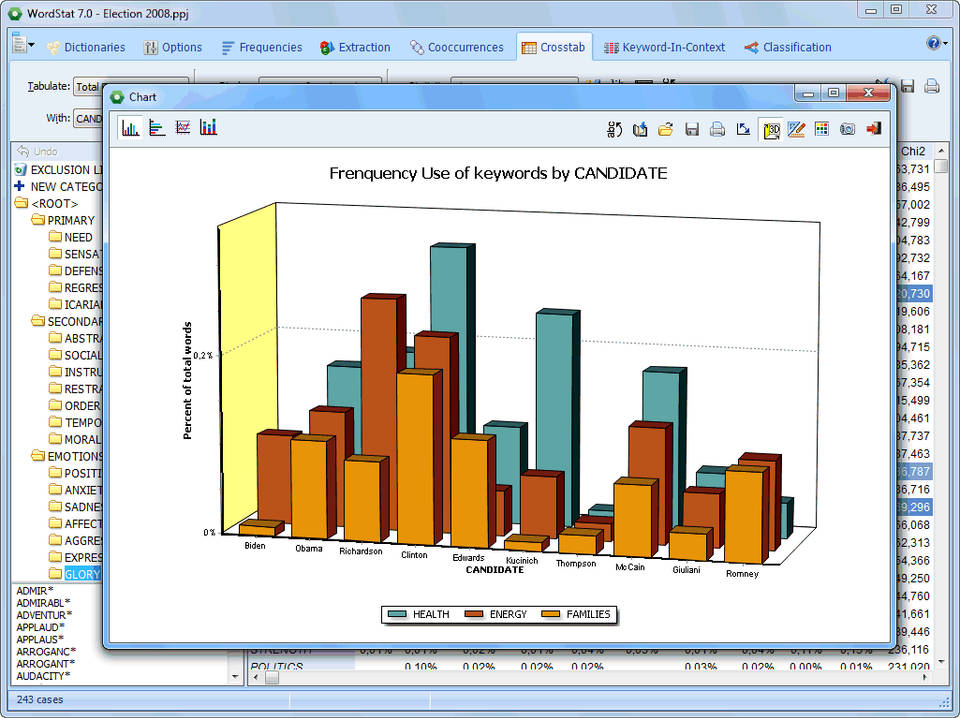
Task: Select the PRIMARY folder in tree
Action: (70, 220)
